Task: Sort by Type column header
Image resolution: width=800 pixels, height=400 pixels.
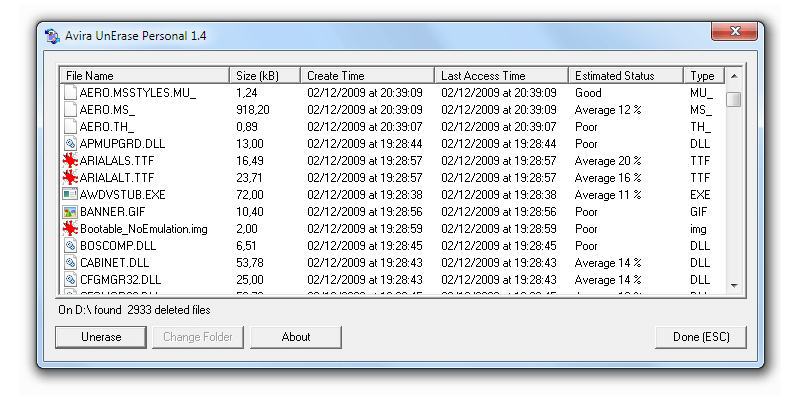Action: pos(704,76)
